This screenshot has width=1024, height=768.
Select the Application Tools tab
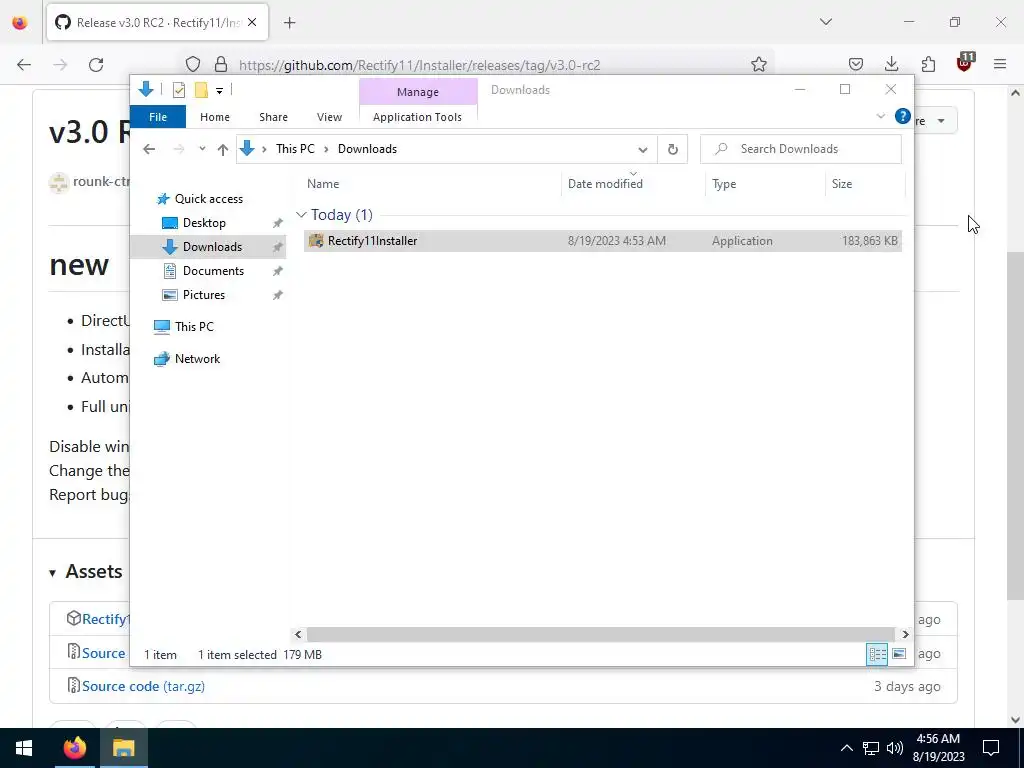click(x=417, y=117)
